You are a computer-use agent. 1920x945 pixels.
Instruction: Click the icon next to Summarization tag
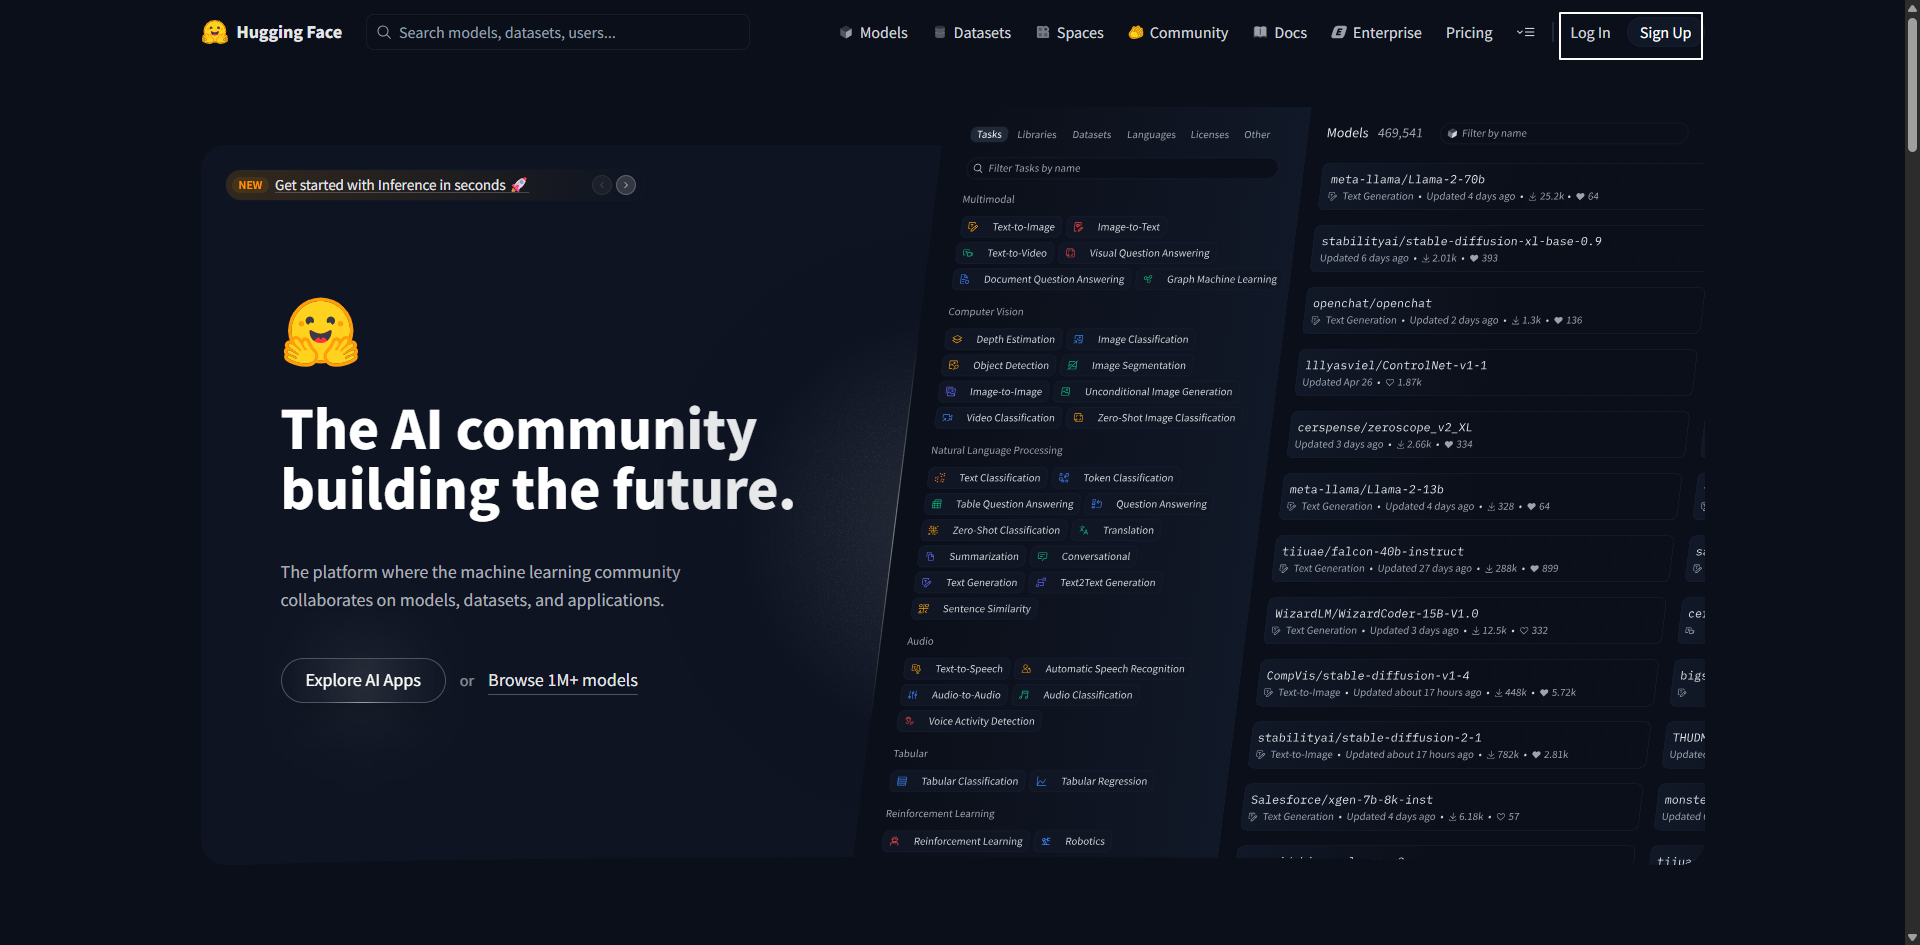coord(930,556)
